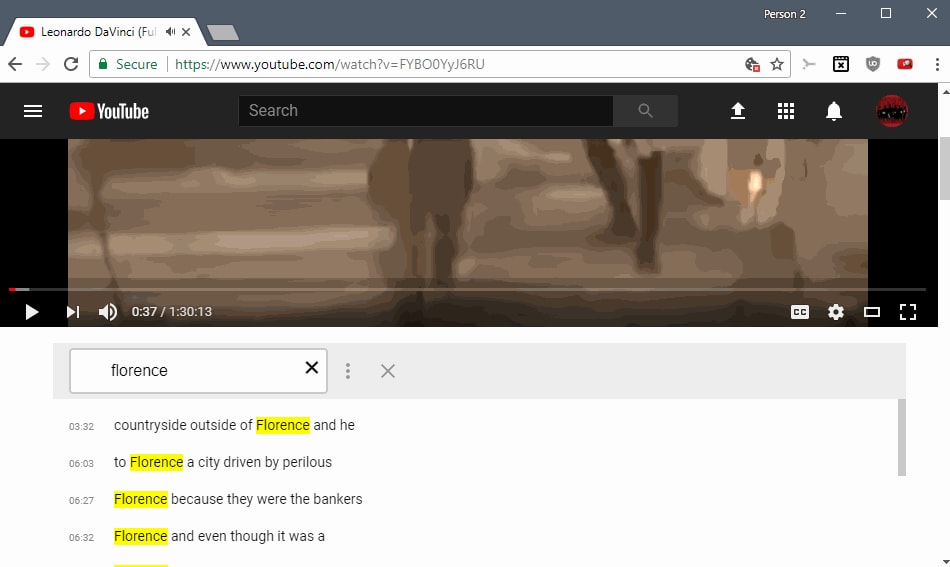The image size is (950, 567).
Task: Open the transcript options three-dot menu
Action: coord(348,371)
